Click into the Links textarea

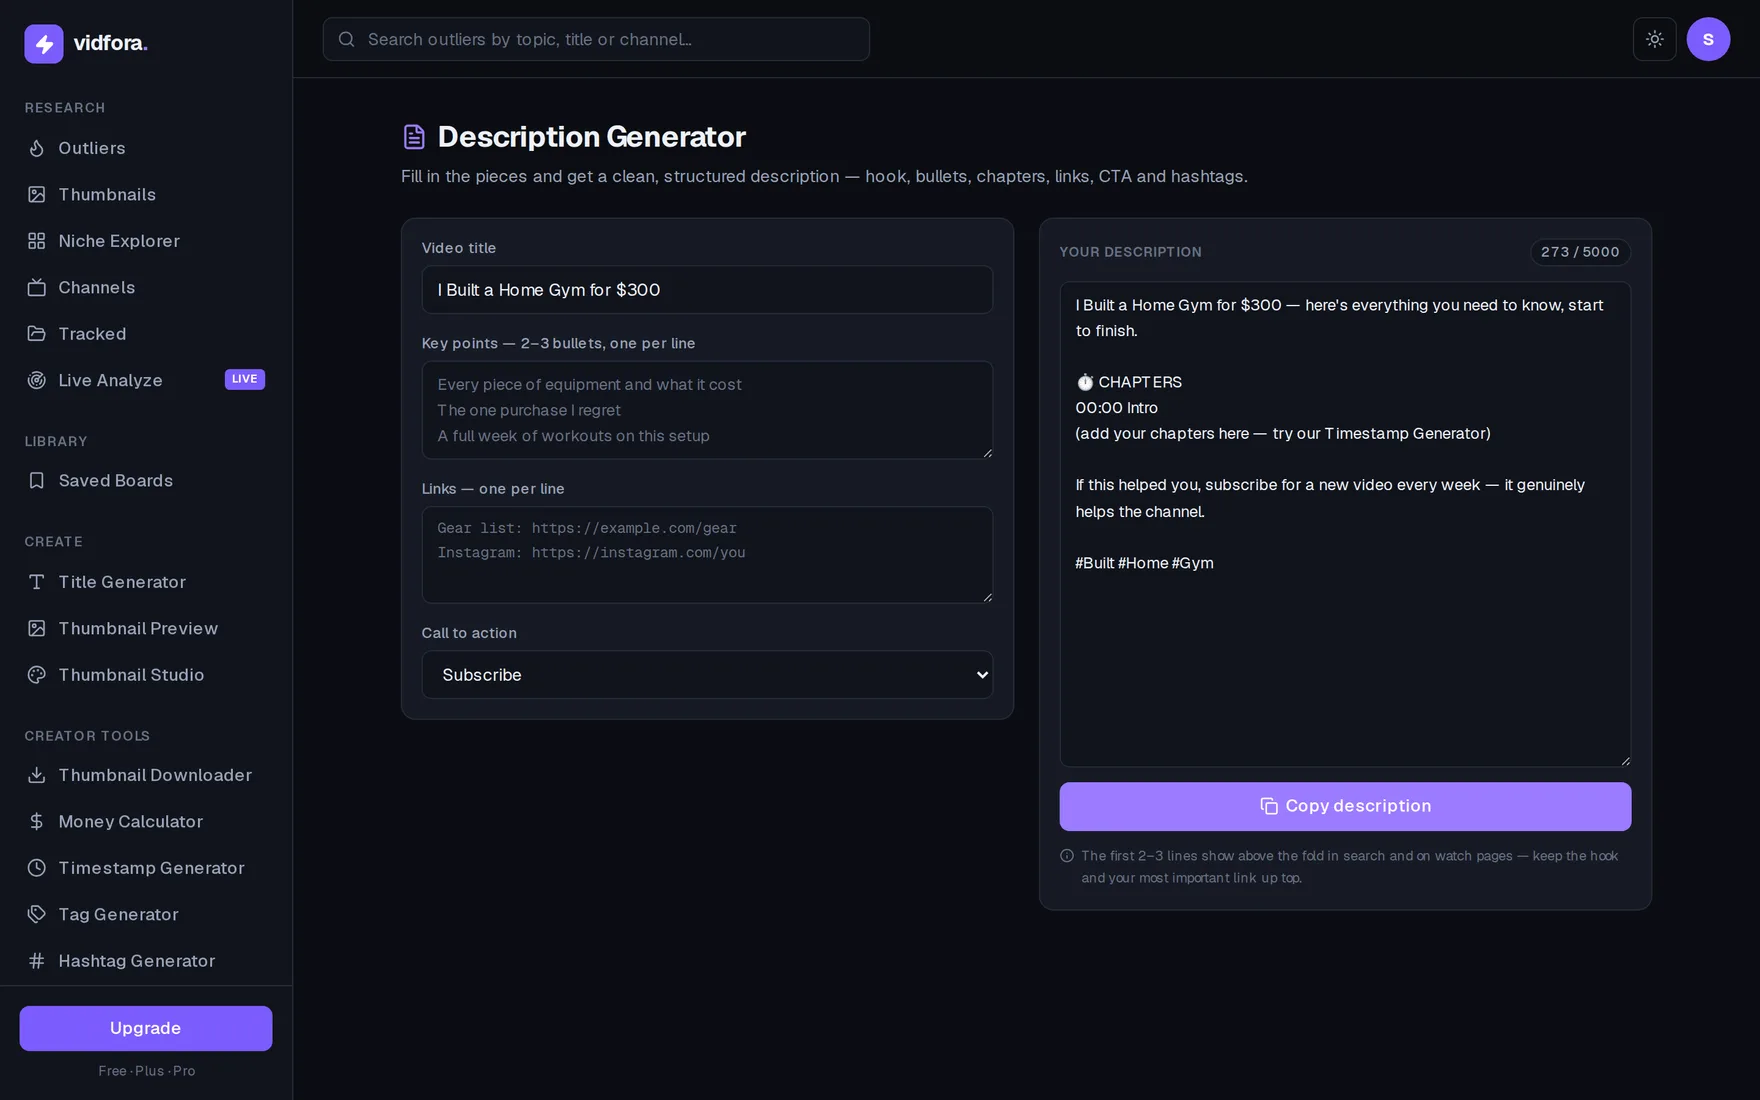click(x=707, y=555)
